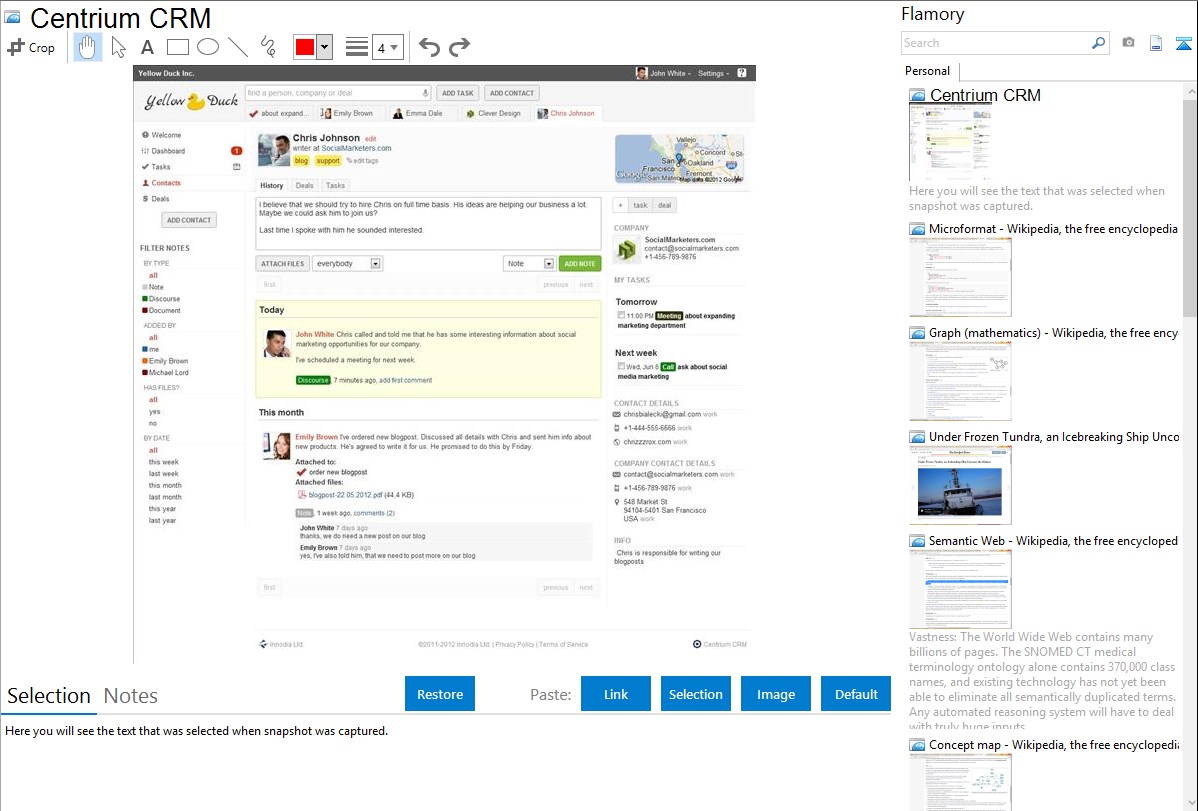Click the document page icon in Flamory
Screen dimensions: 1198x811
[x=1156, y=43]
